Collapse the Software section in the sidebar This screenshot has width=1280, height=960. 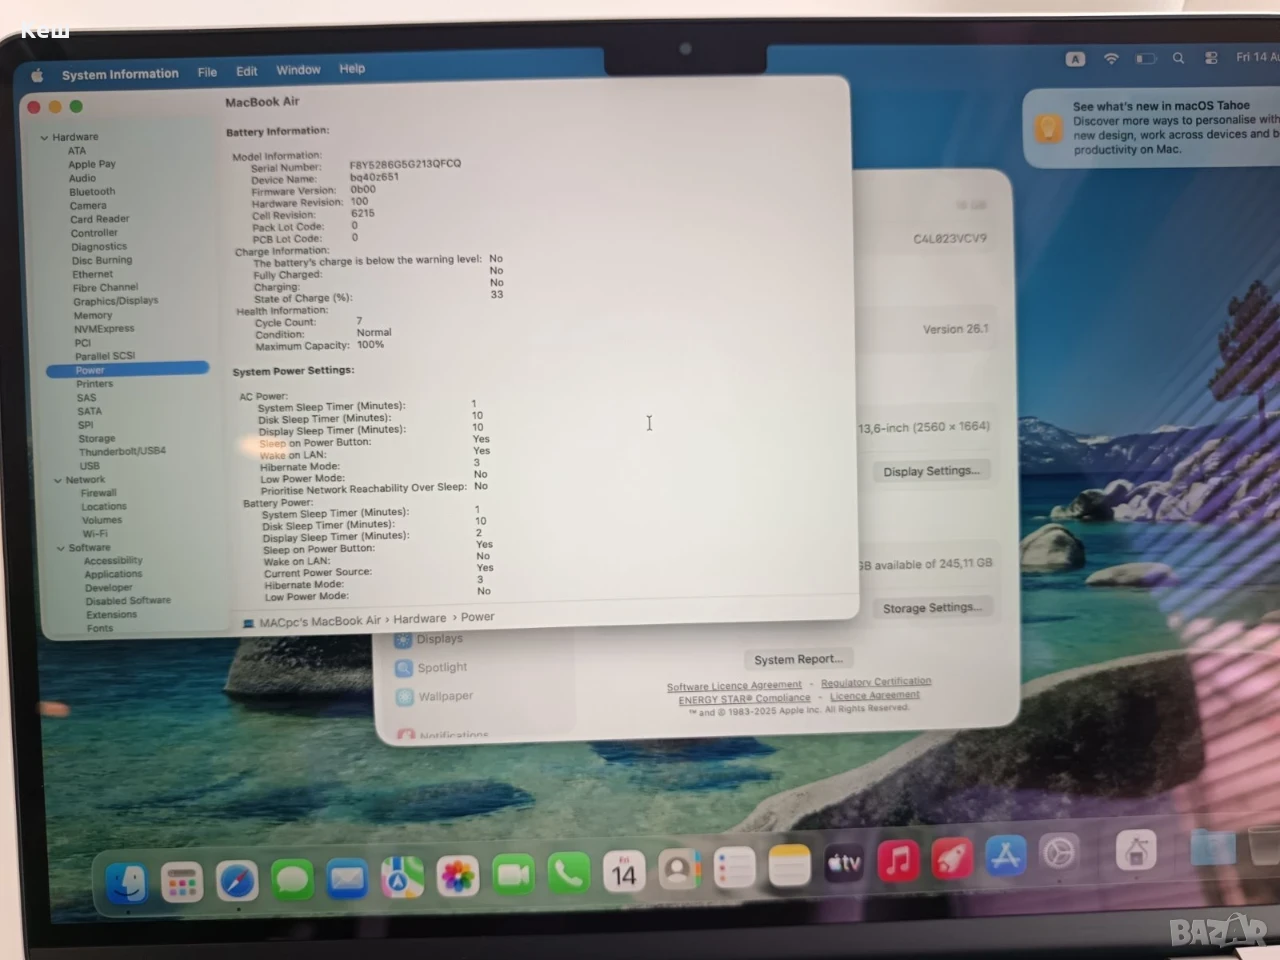pyautogui.click(x=61, y=548)
